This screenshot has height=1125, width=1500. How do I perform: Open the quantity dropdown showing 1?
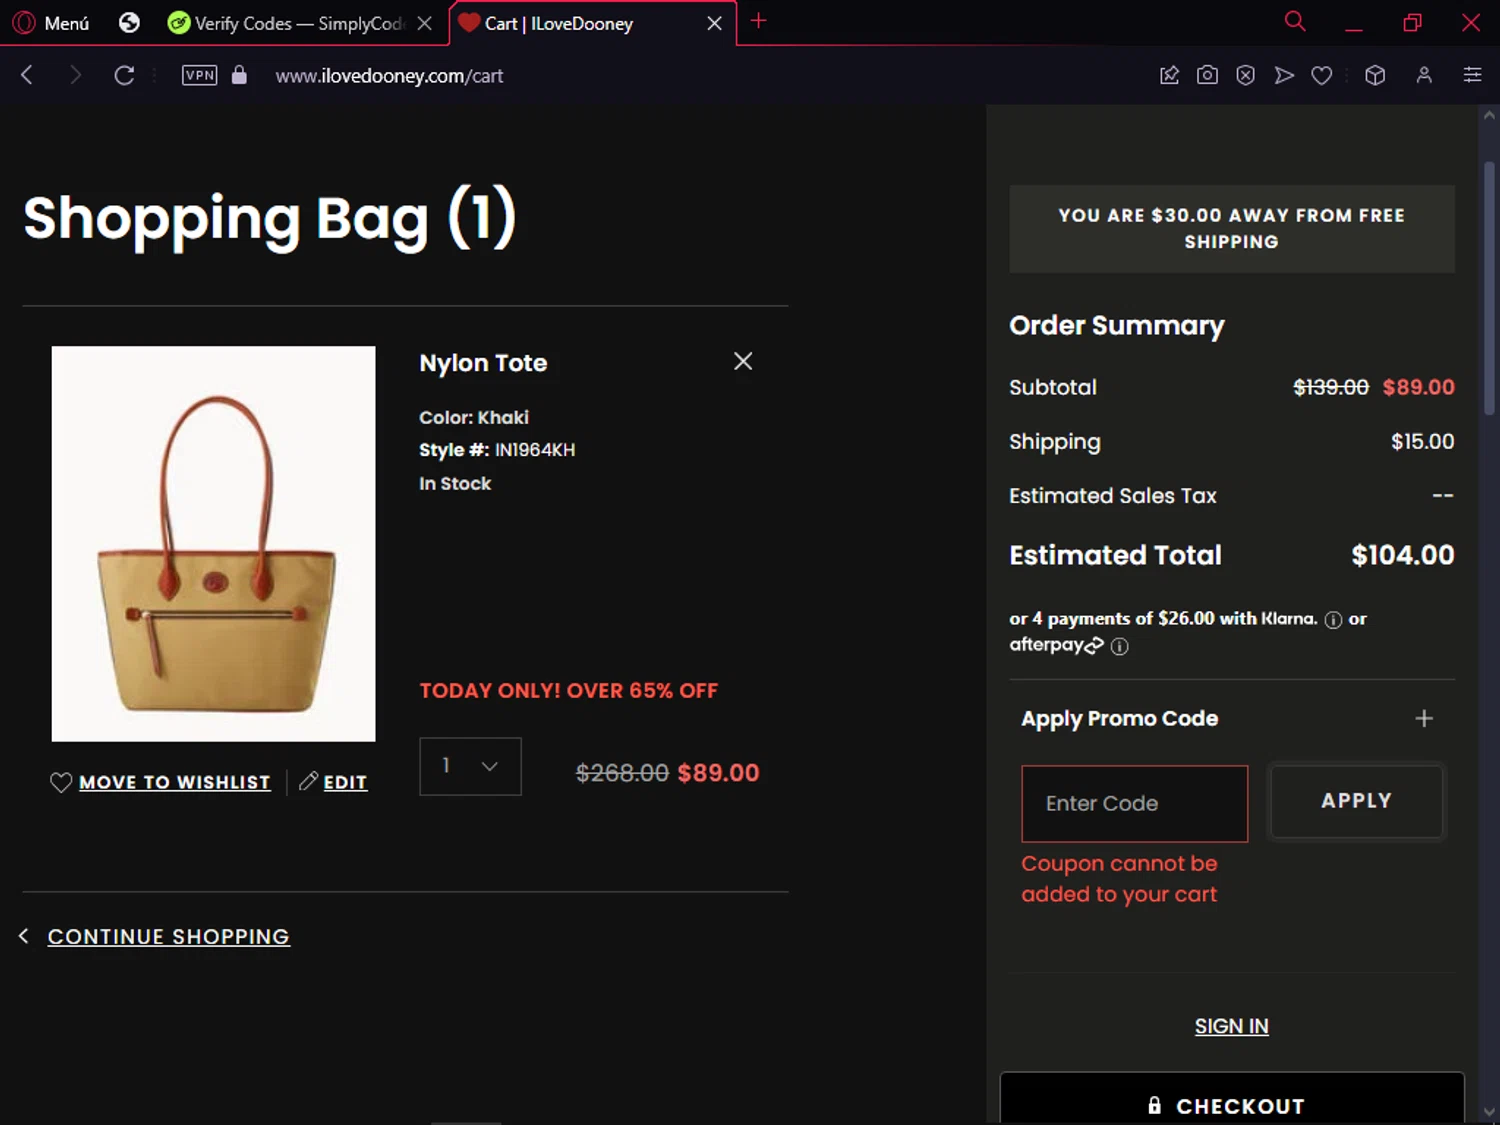(471, 766)
